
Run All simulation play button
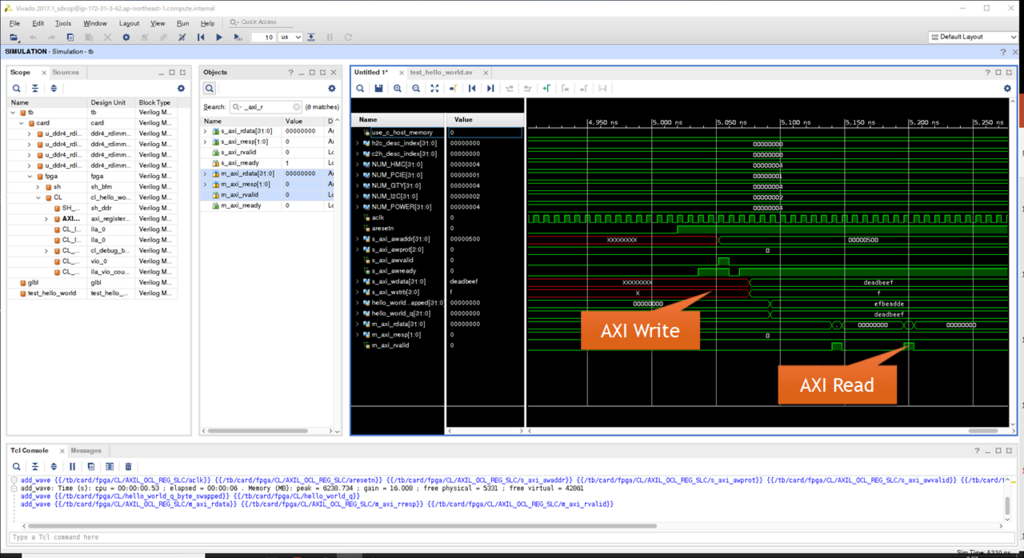point(219,37)
